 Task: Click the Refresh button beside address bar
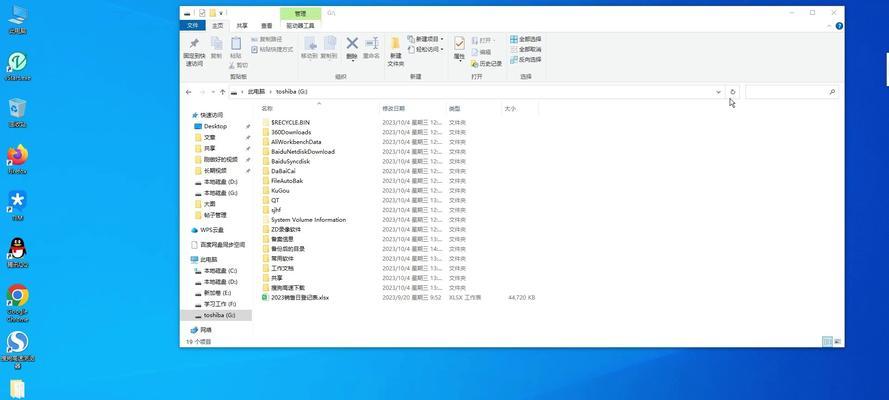[733, 92]
